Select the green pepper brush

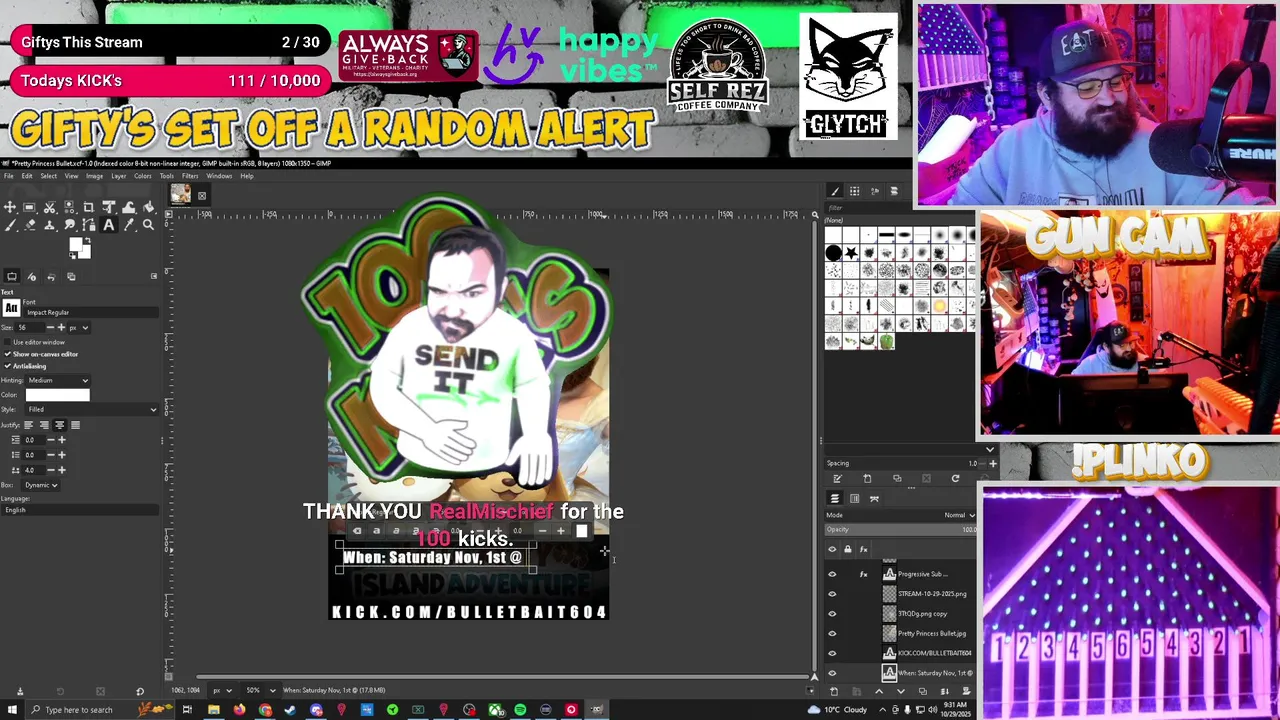tap(887, 342)
